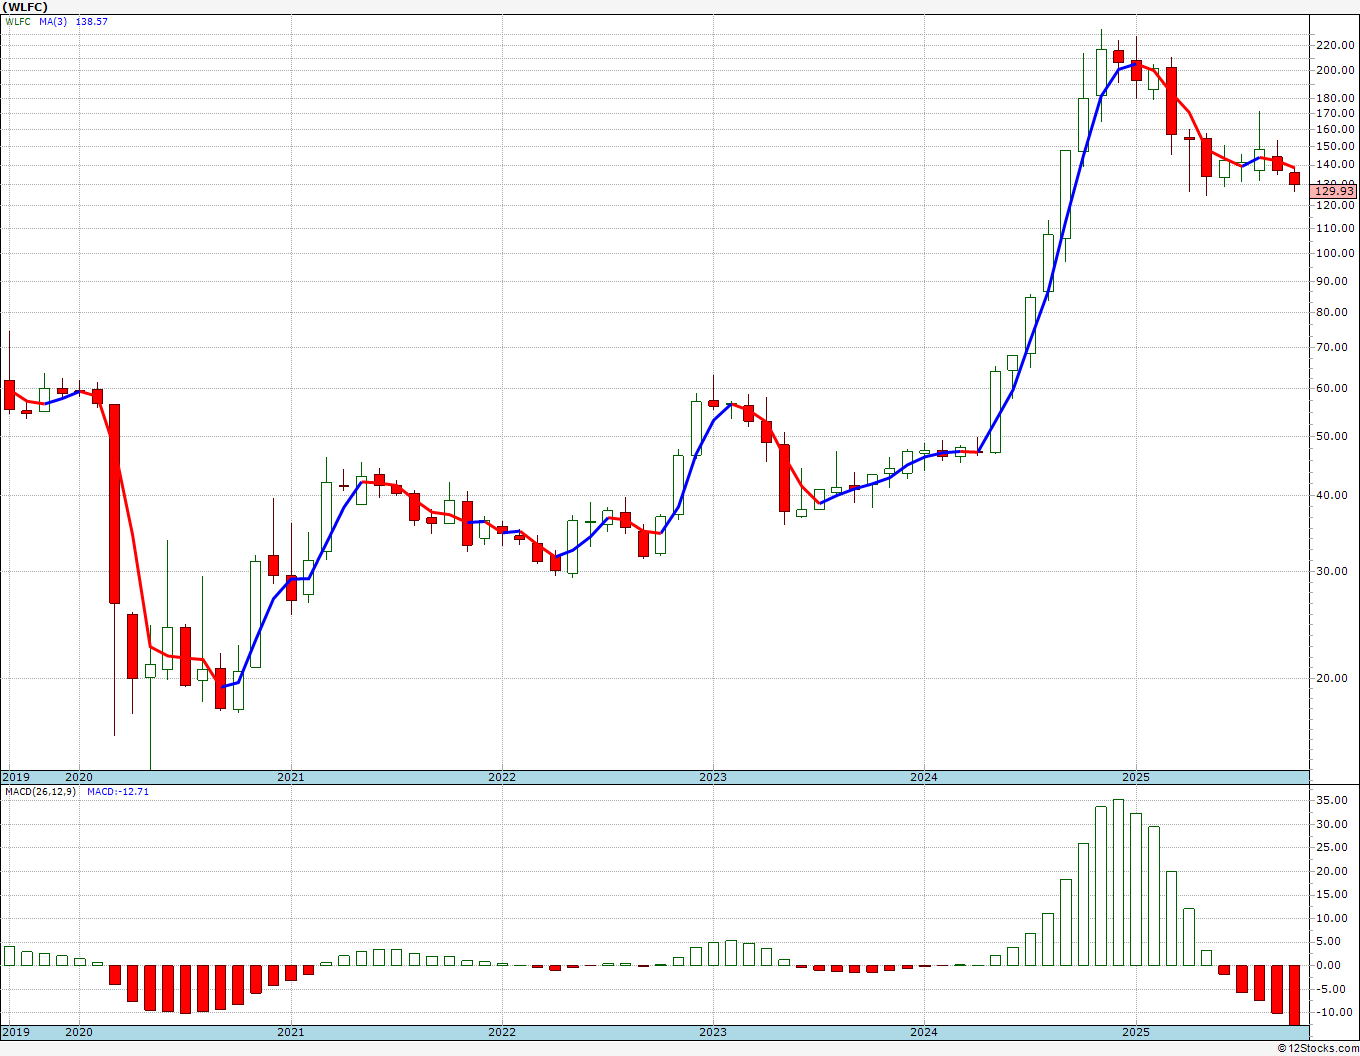Click the tallest green MACD histogram bar
The image size is (1360, 1056).
pos(1118,882)
